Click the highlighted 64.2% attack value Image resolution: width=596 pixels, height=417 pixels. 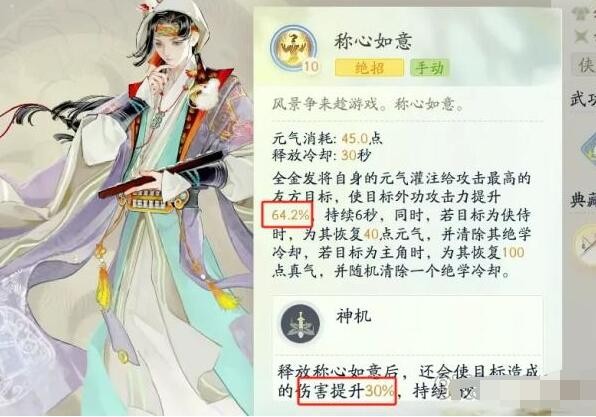(287, 215)
